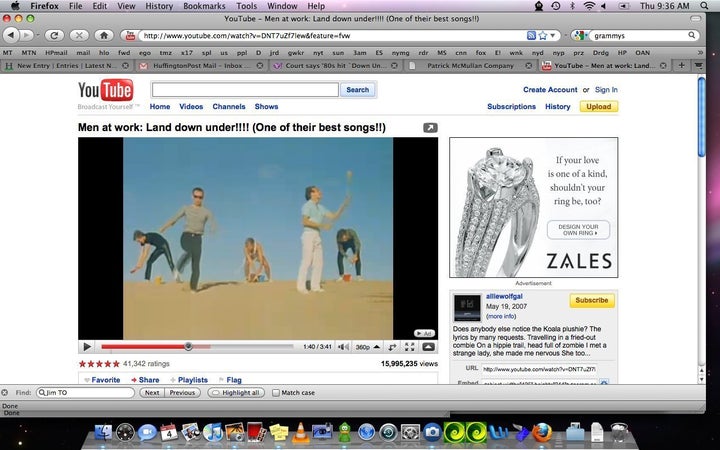This screenshot has height=450, width=720.
Task: Open the Shows section
Action: (266, 107)
